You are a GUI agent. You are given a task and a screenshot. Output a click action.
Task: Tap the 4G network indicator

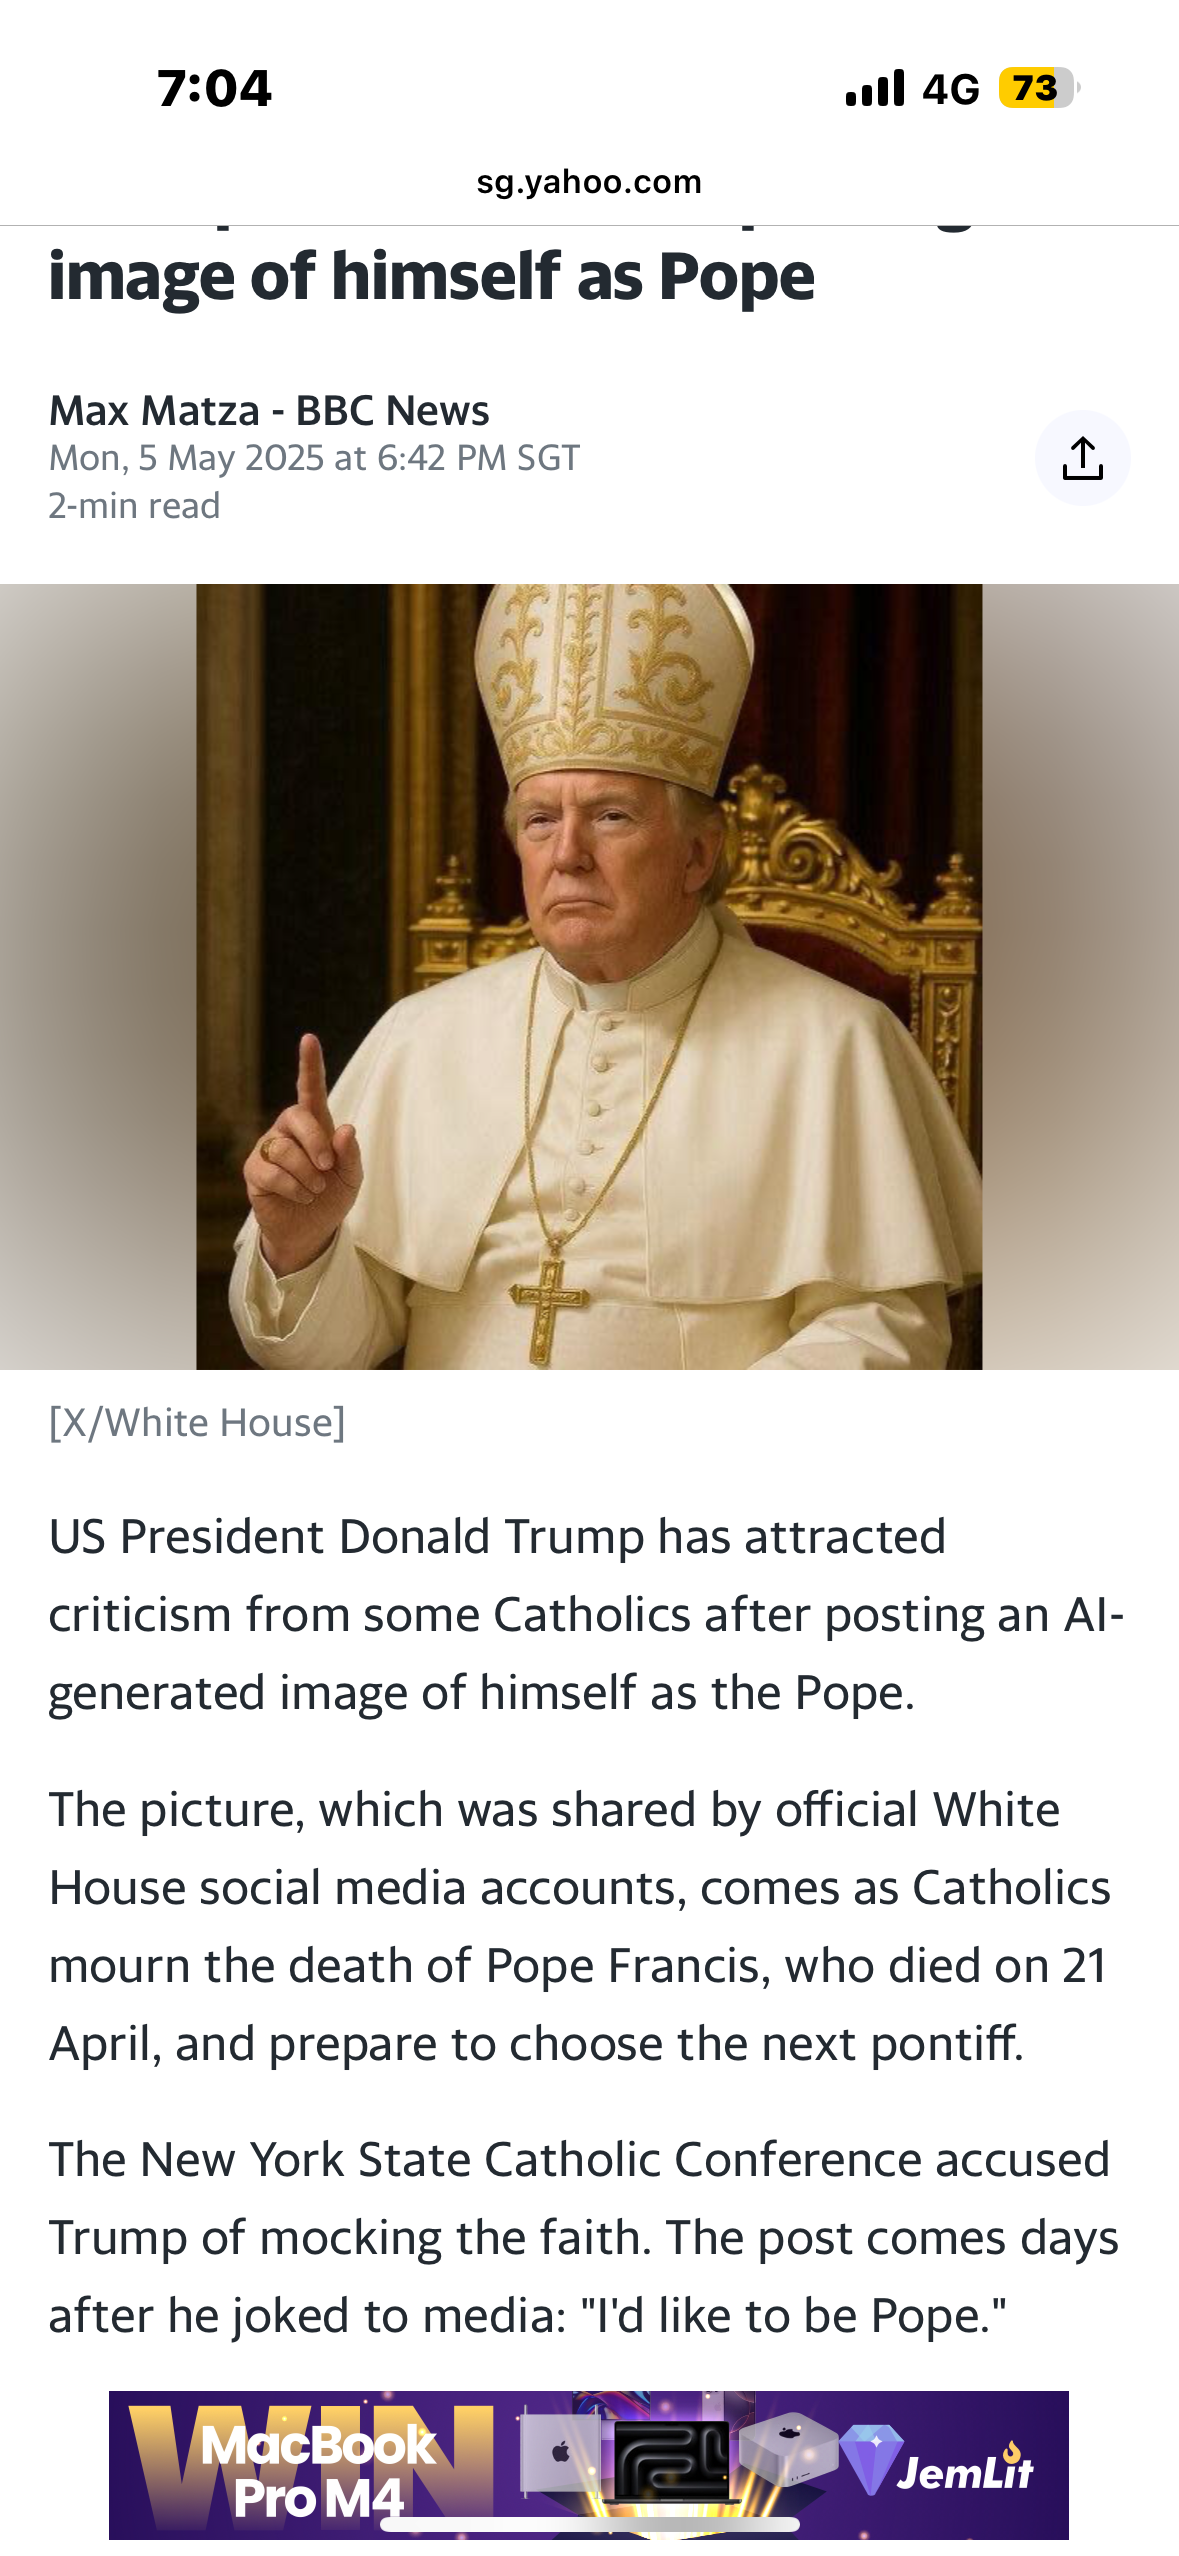point(950,89)
